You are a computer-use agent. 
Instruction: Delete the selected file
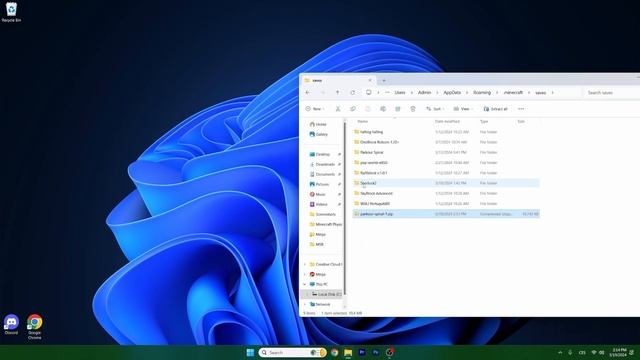(x=413, y=109)
